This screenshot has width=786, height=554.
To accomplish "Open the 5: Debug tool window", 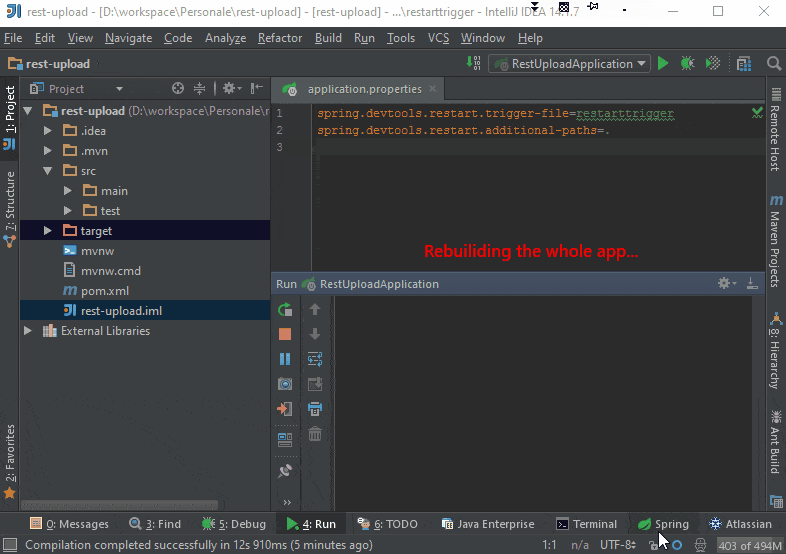I will click(x=234, y=524).
